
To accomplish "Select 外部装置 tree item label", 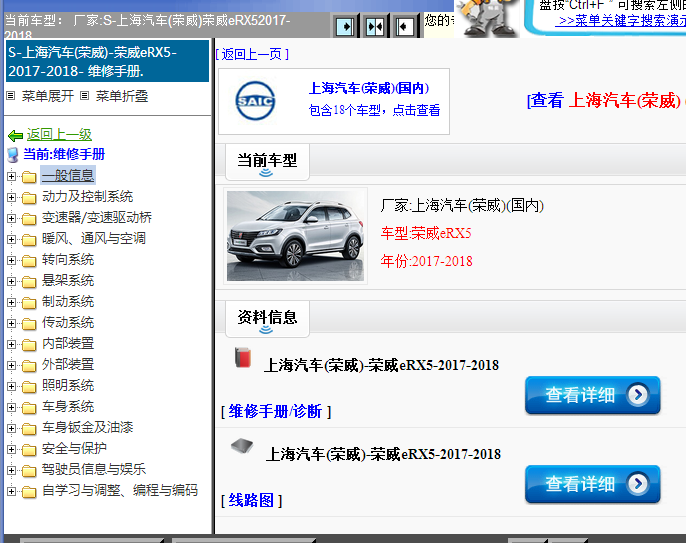I will [x=68, y=364].
